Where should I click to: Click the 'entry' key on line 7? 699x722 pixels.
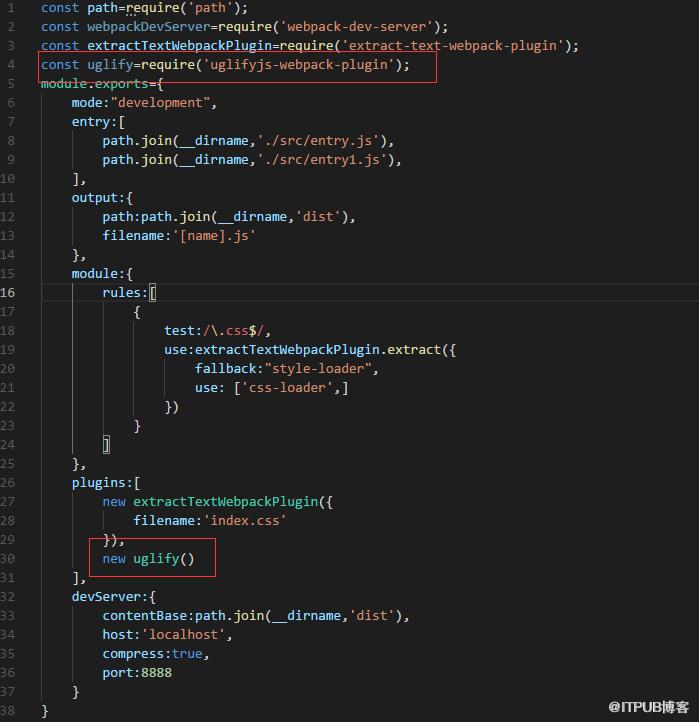(91, 122)
